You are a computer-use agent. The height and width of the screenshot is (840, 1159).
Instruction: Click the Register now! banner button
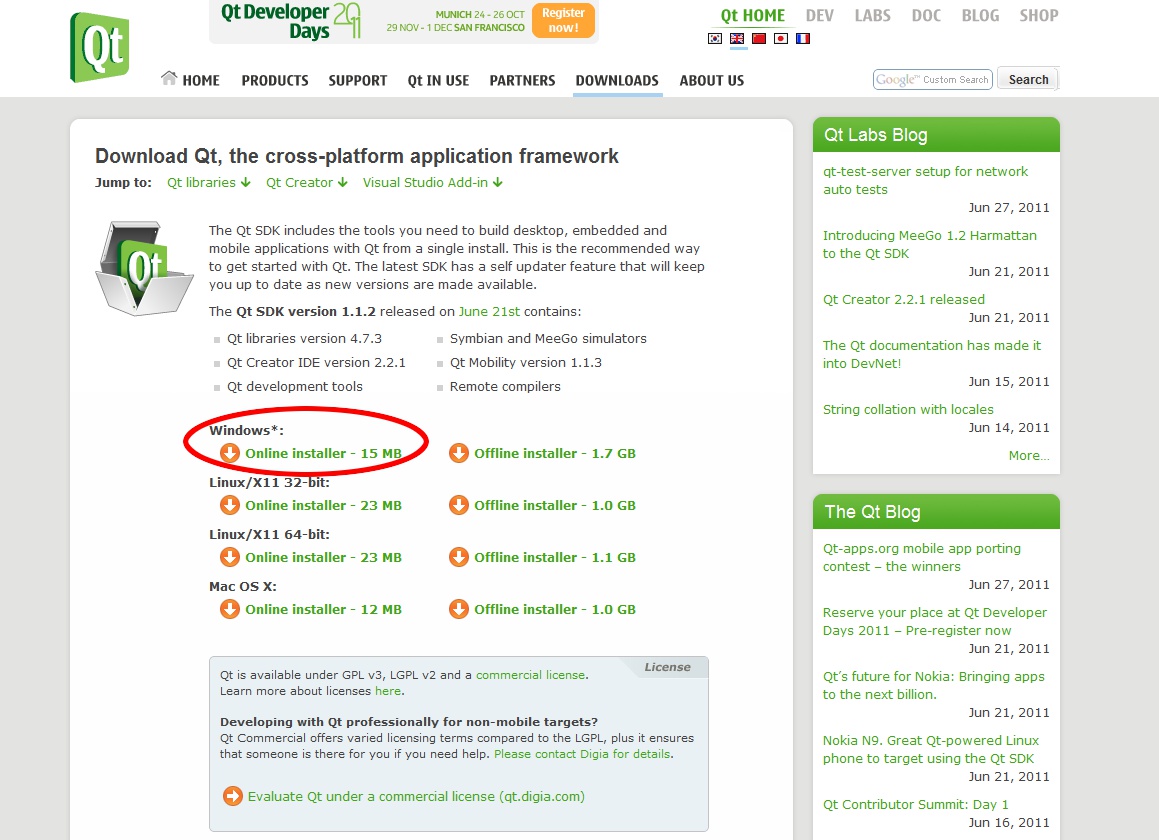pos(563,20)
